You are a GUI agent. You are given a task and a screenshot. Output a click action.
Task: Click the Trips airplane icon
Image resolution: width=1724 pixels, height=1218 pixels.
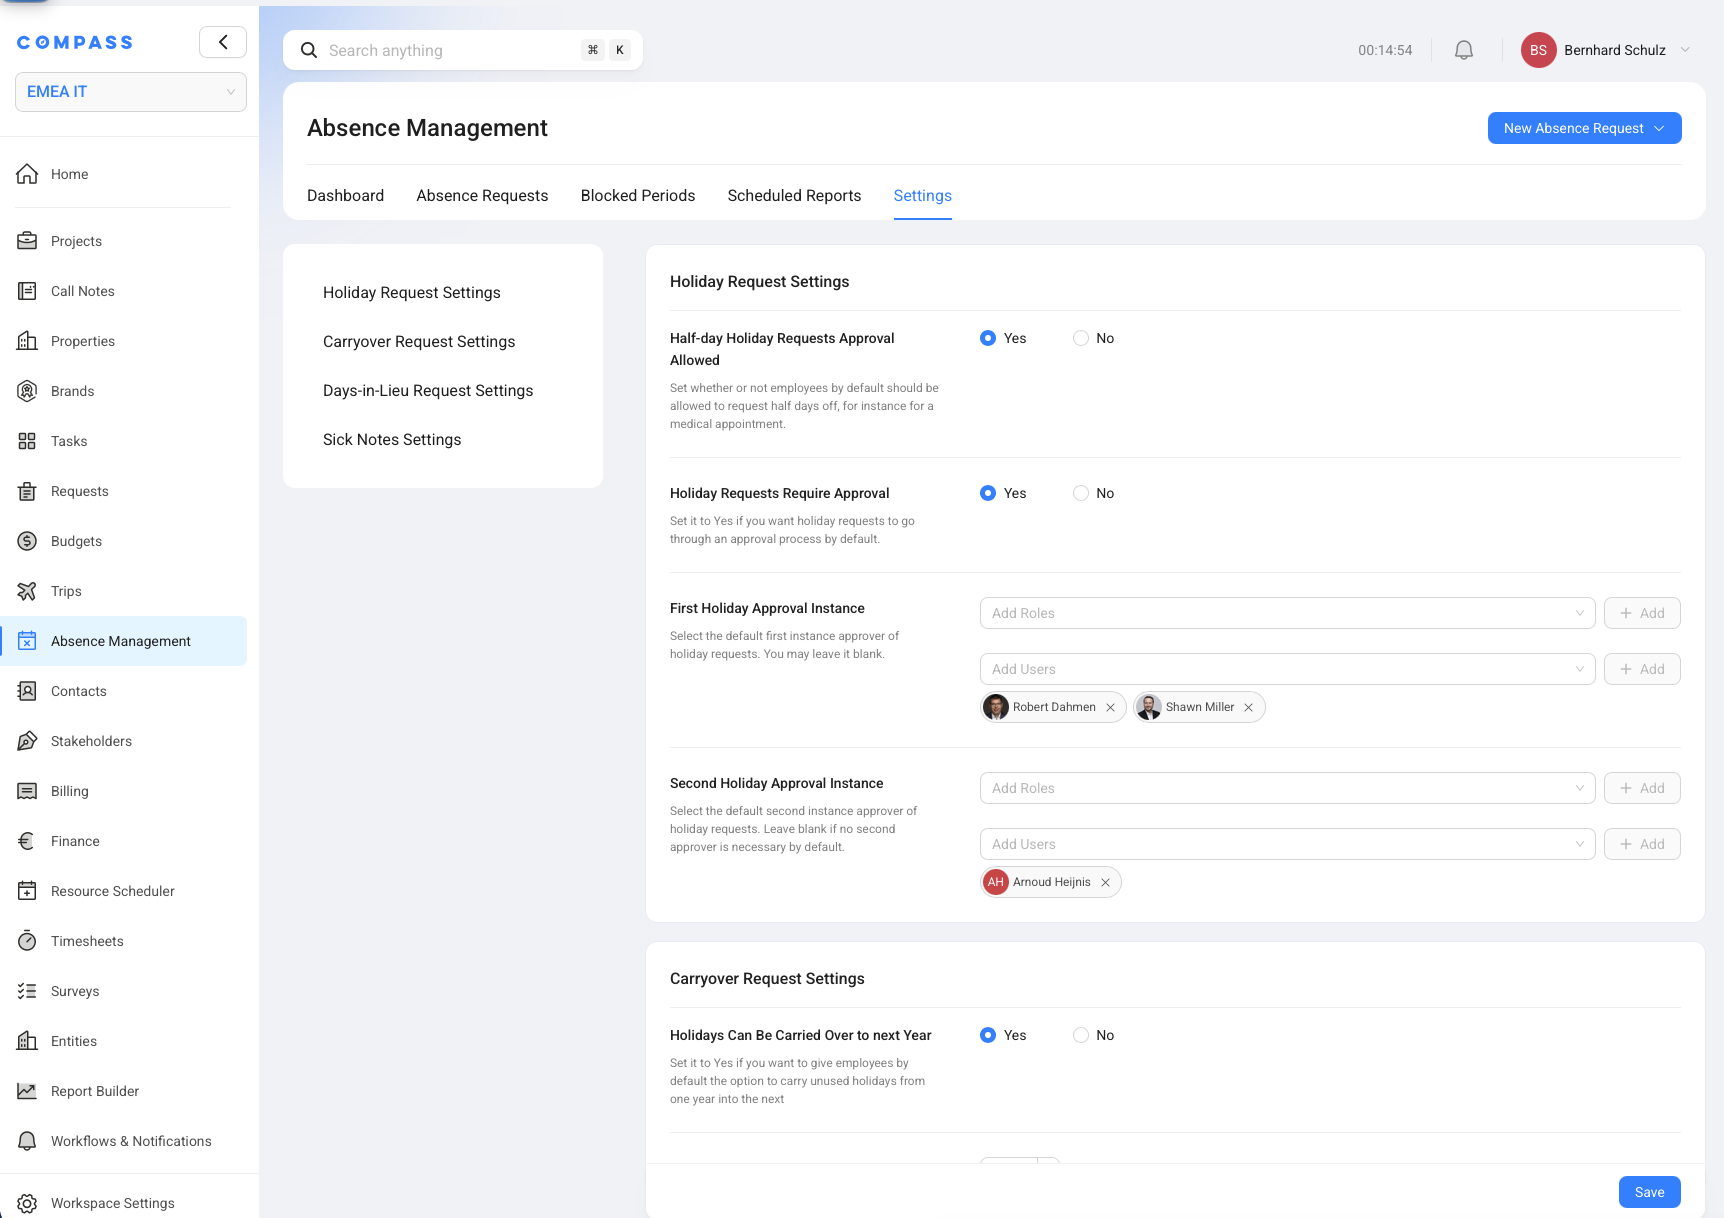point(27,591)
